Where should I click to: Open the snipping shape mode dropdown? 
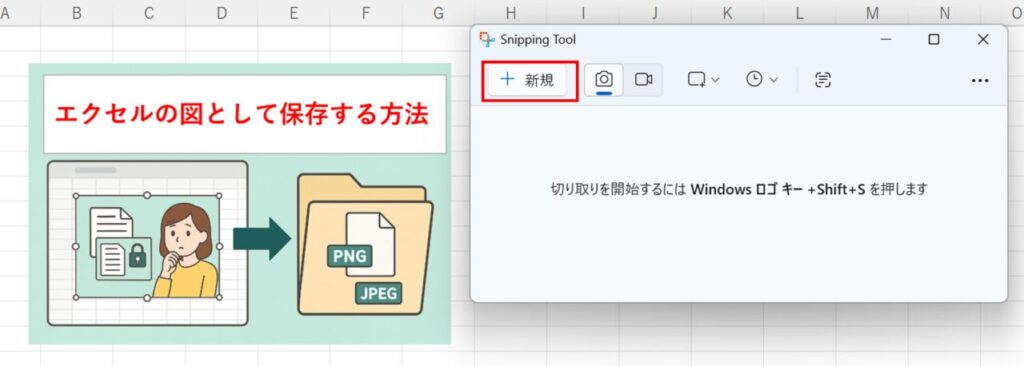click(x=703, y=80)
